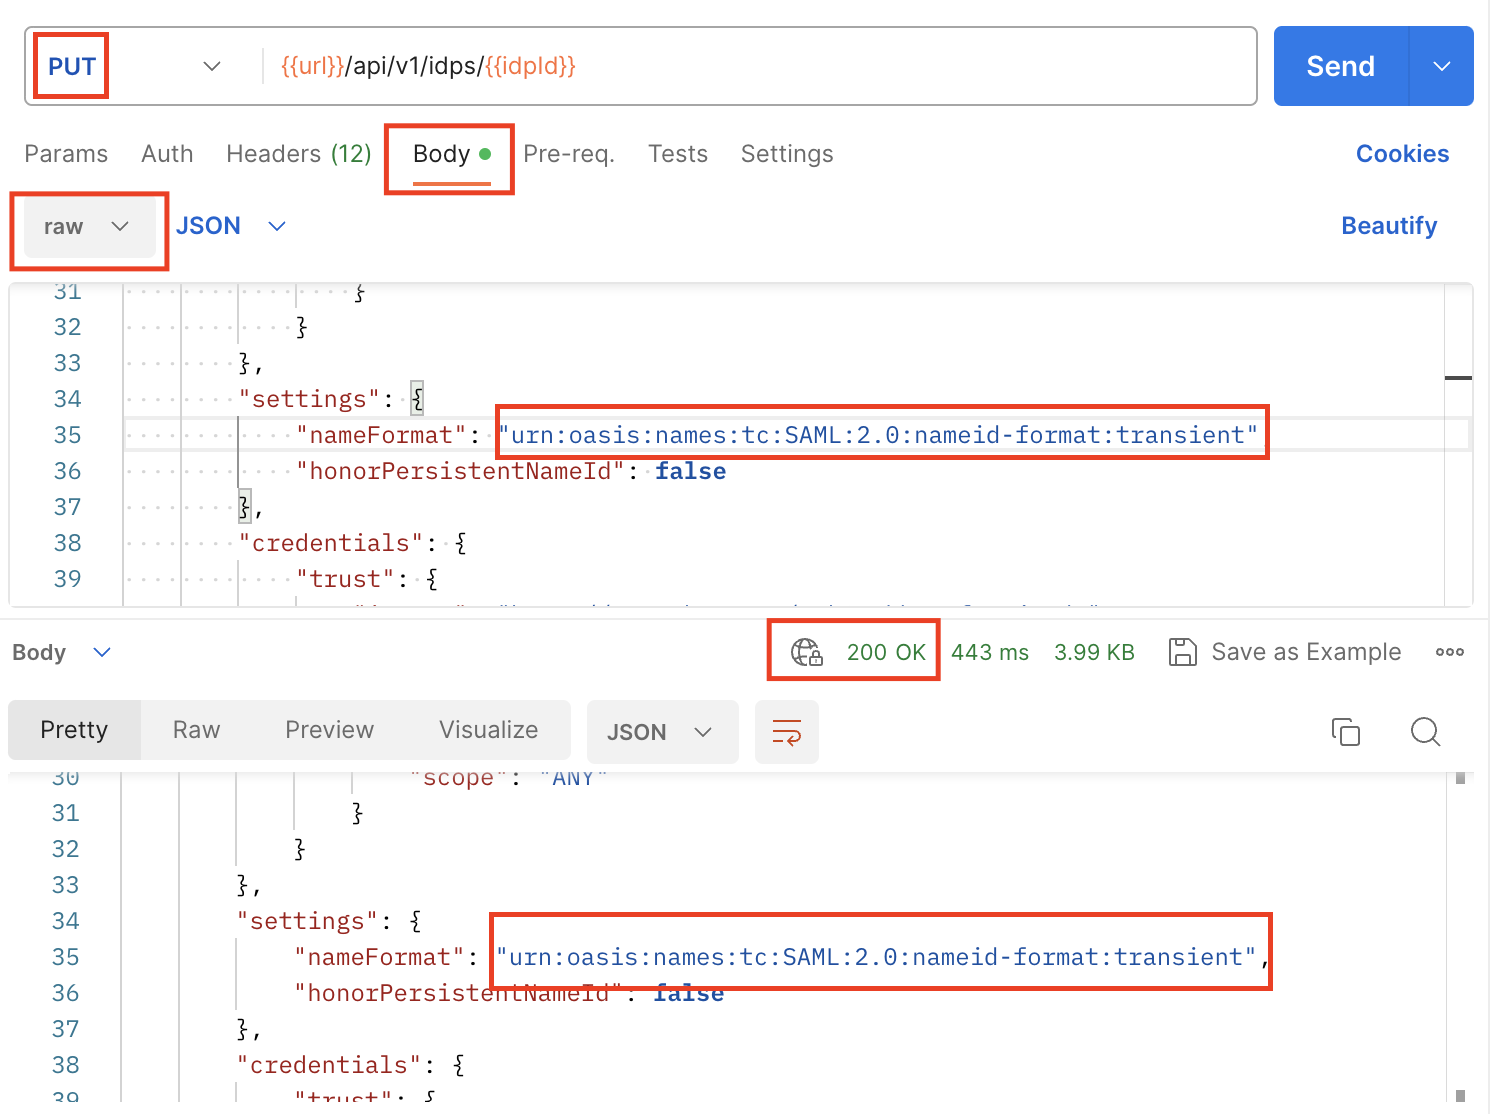Toggle word wrap in response viewer
Screen dimensions: 1490x1114
[x=786, y=732]
